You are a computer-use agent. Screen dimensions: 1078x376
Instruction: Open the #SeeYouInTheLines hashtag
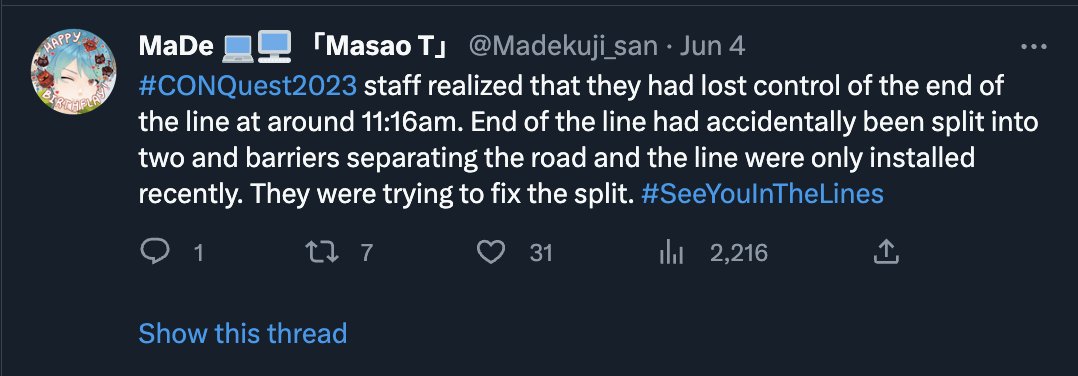tap(761, 195)
